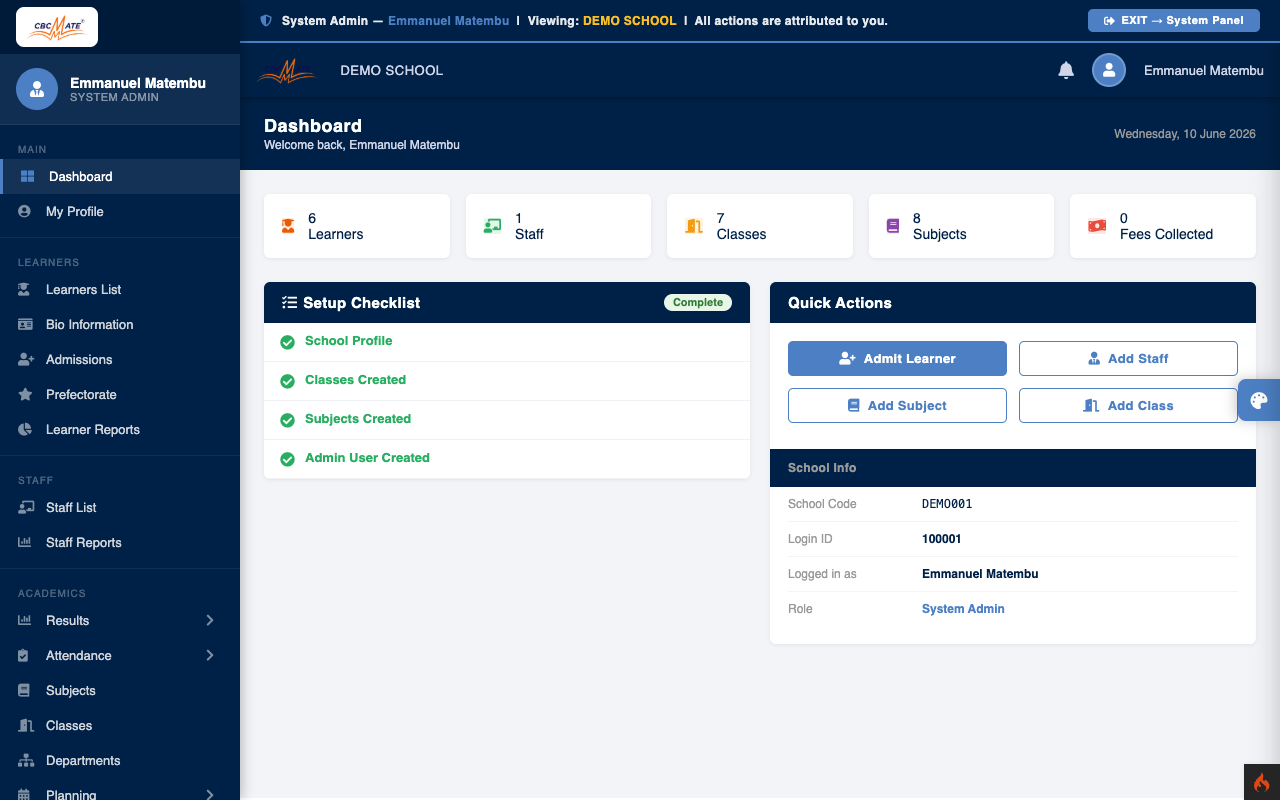Image resolution: width=1280 pixels, height=800 pixels.
Task: Click the Setup Checklist list icon
Action: click(x=289, y=302)
